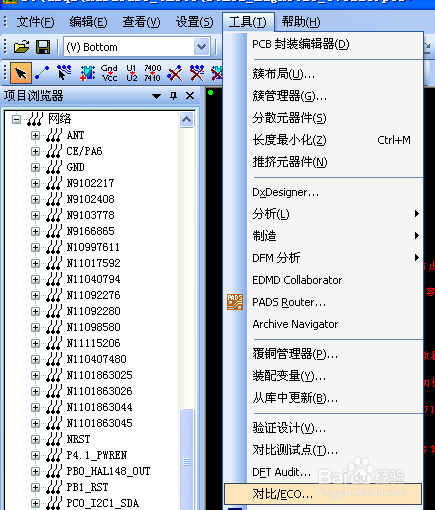Screen dimensions: 435x510
Task: Expand the PB1_RST net node
Action: click(35, 487)
